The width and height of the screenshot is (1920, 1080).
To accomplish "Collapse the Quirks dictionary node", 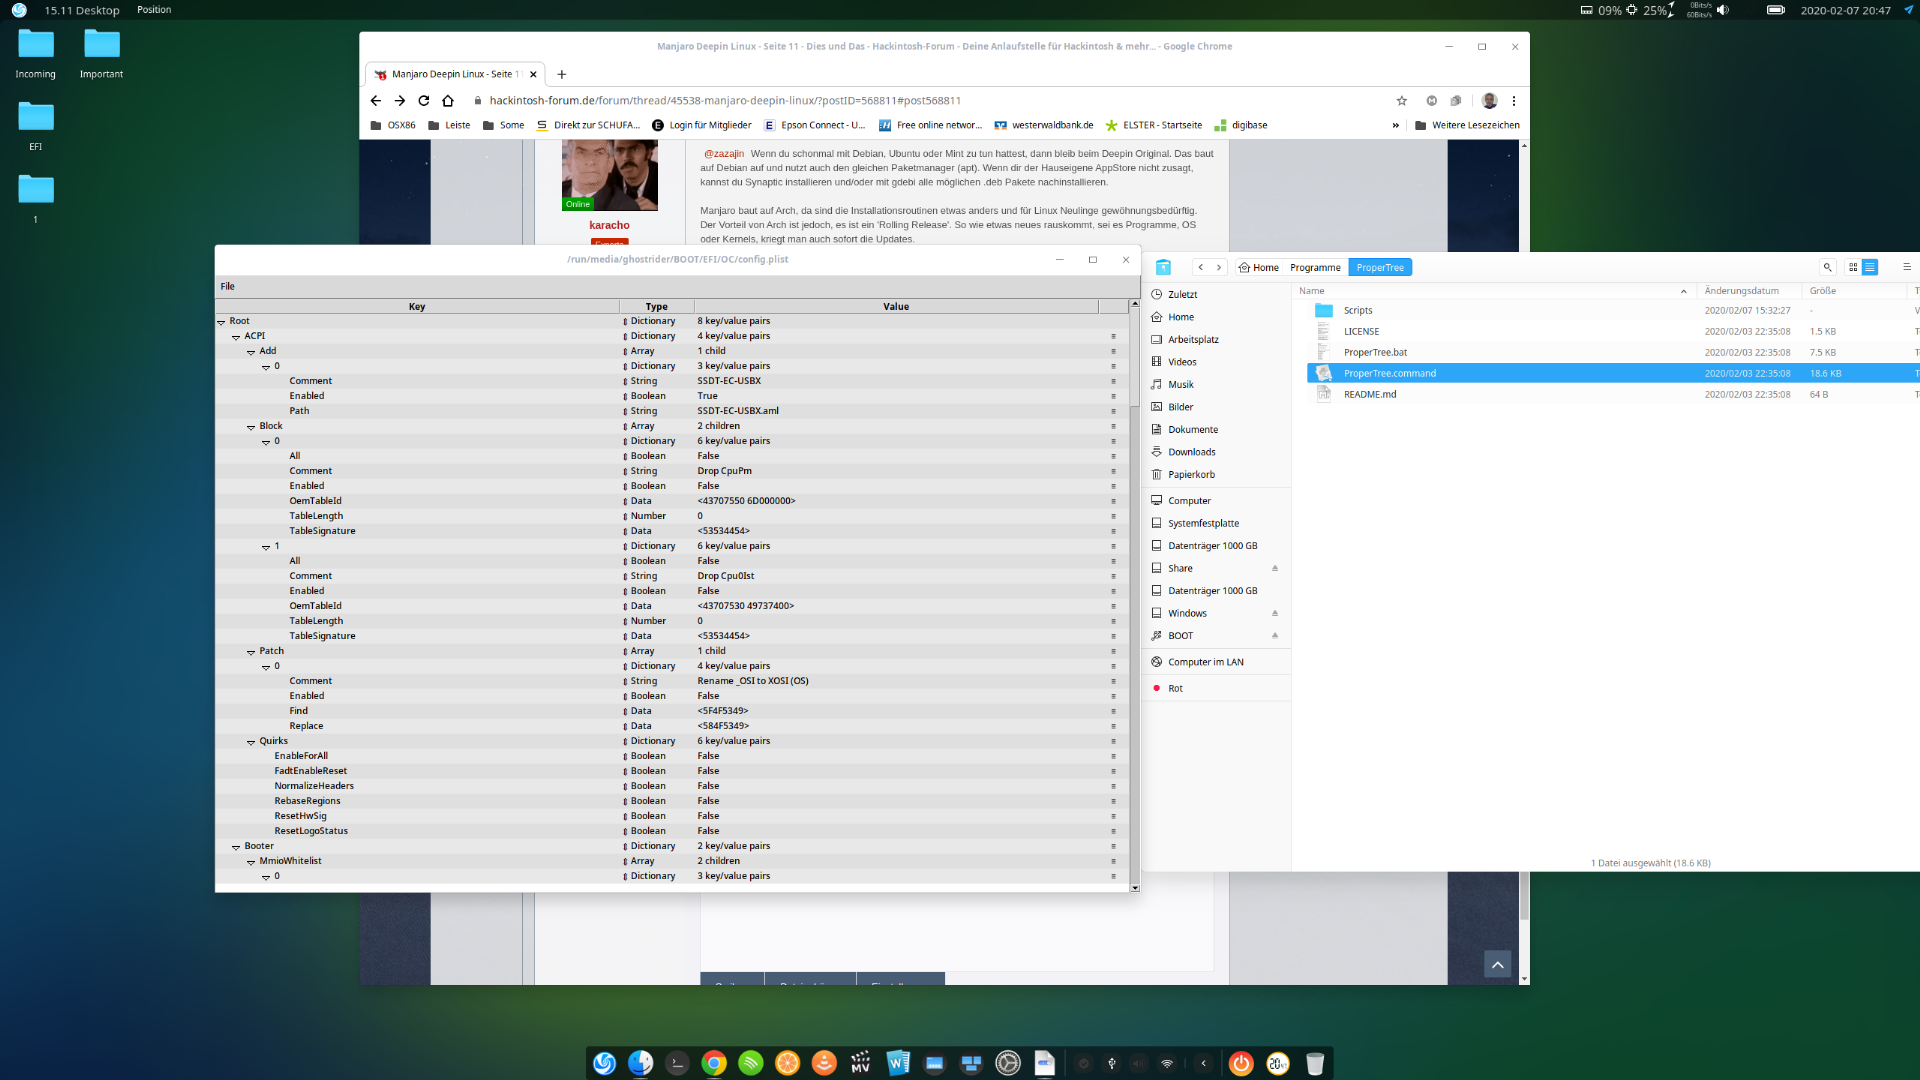I will (x=251, y=742).
